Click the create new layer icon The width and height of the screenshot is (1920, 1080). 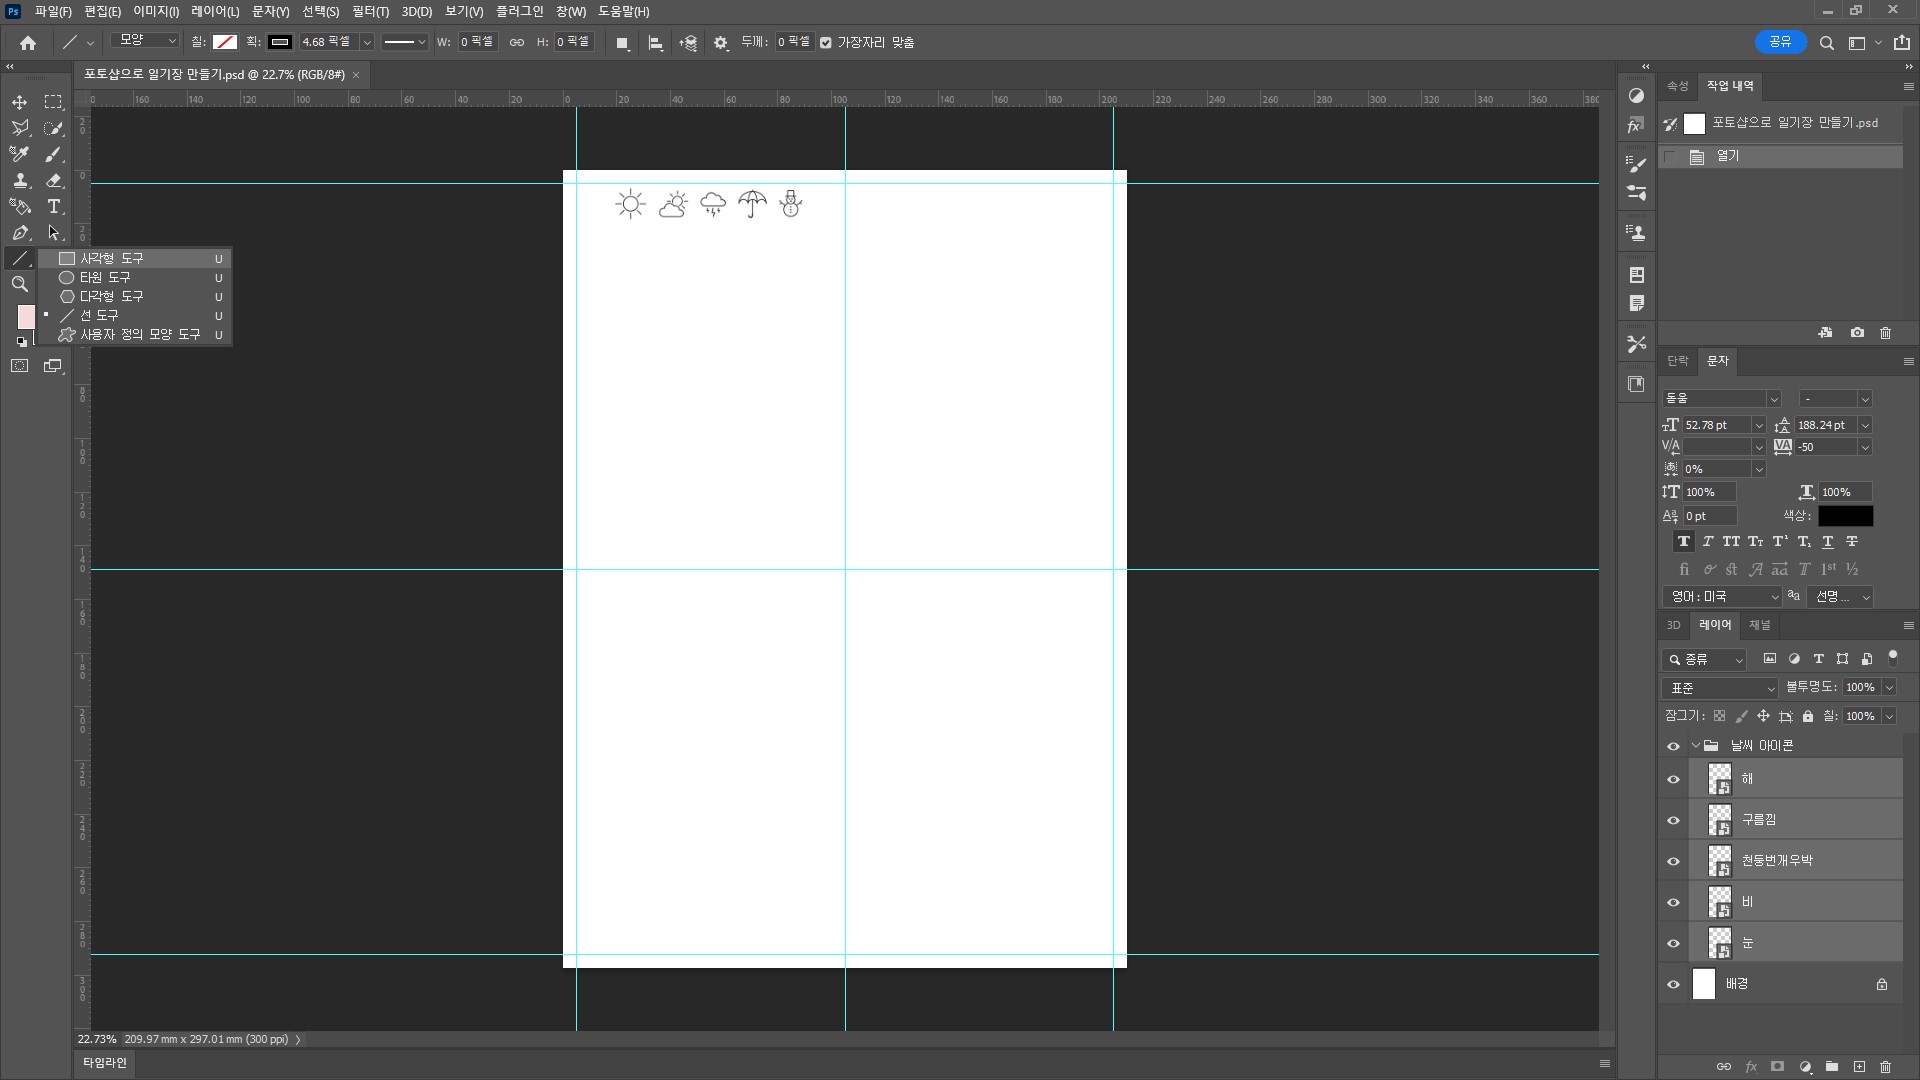tap(1859, 1067)
